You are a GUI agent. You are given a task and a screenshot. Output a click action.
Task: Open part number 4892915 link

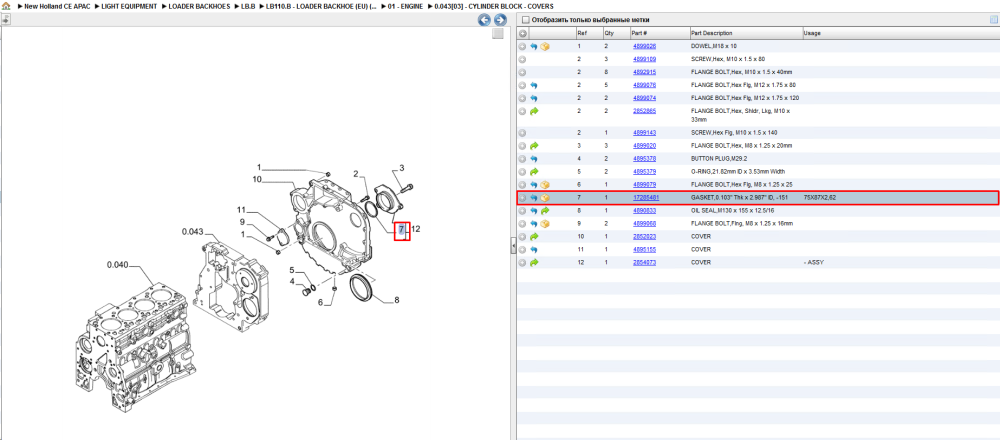pyautogui.click(x=644, y=72)
